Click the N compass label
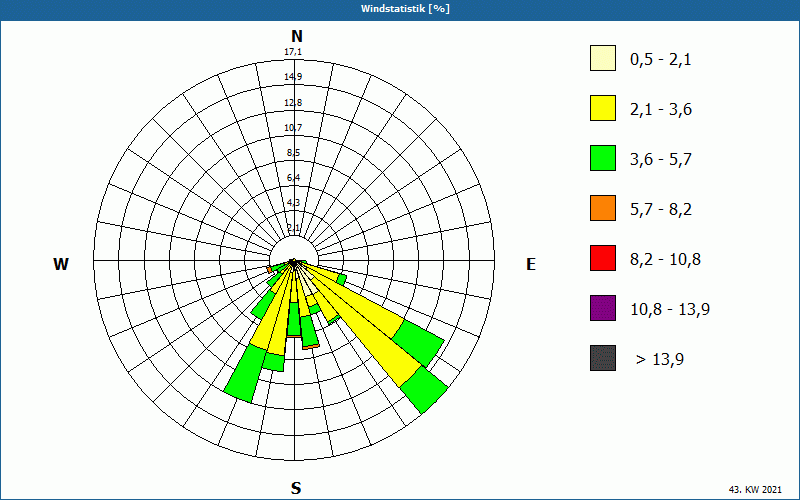Viewport: 800px width, 500px height. point(297,36)
